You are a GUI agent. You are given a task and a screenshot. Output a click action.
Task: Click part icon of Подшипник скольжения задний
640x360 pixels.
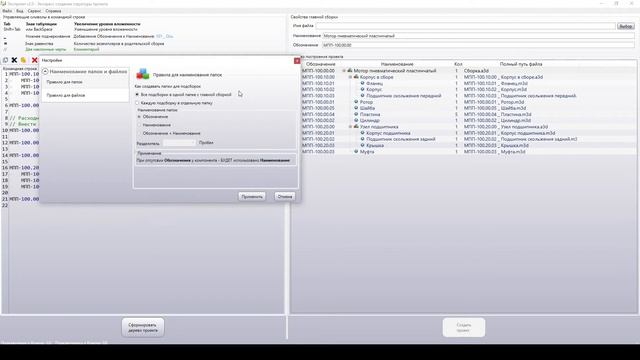(362, 139)
